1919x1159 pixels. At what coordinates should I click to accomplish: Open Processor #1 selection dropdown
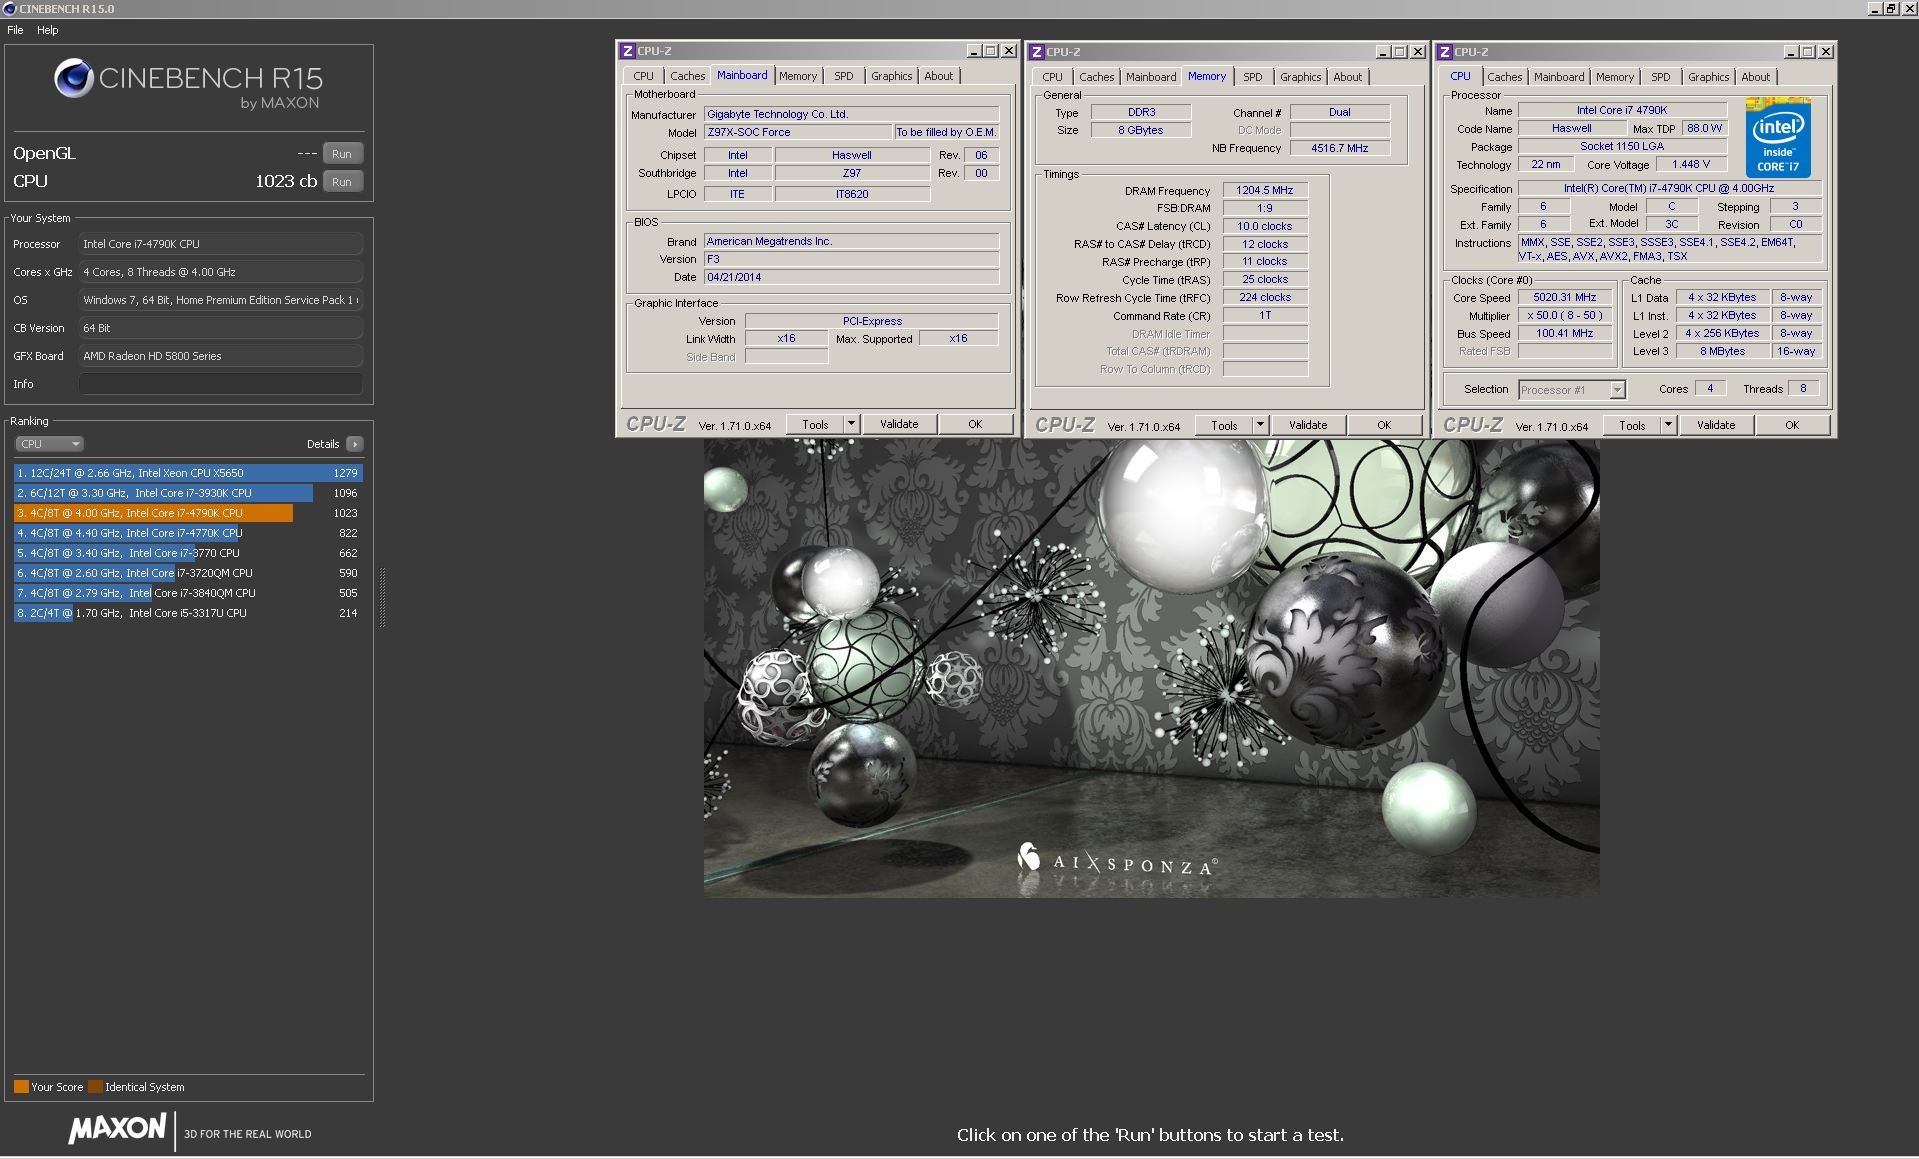pyautogui.click(x=1571, y=390)
